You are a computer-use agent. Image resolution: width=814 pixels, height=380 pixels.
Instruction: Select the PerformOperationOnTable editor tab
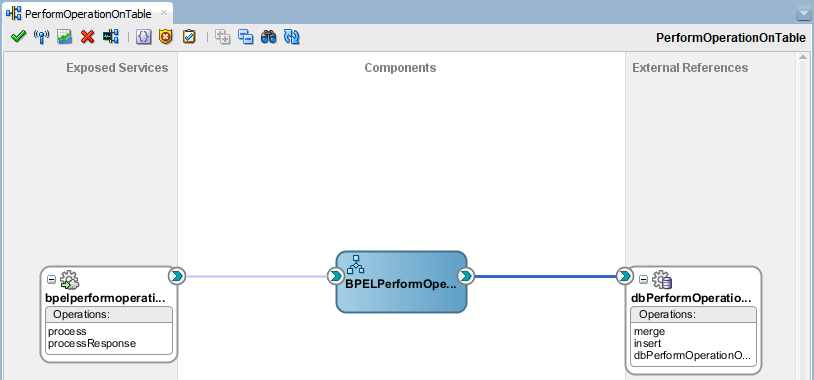click(x=88, y=13)
